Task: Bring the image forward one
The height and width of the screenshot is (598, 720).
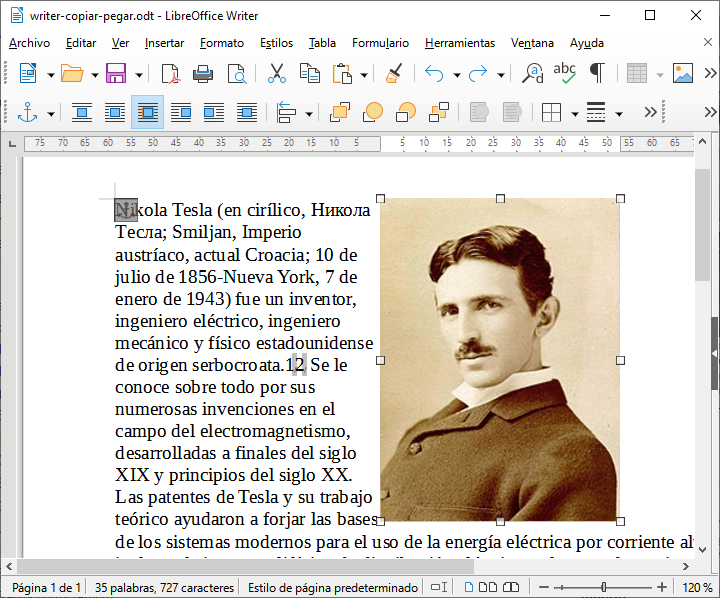Action: [373, 113]
